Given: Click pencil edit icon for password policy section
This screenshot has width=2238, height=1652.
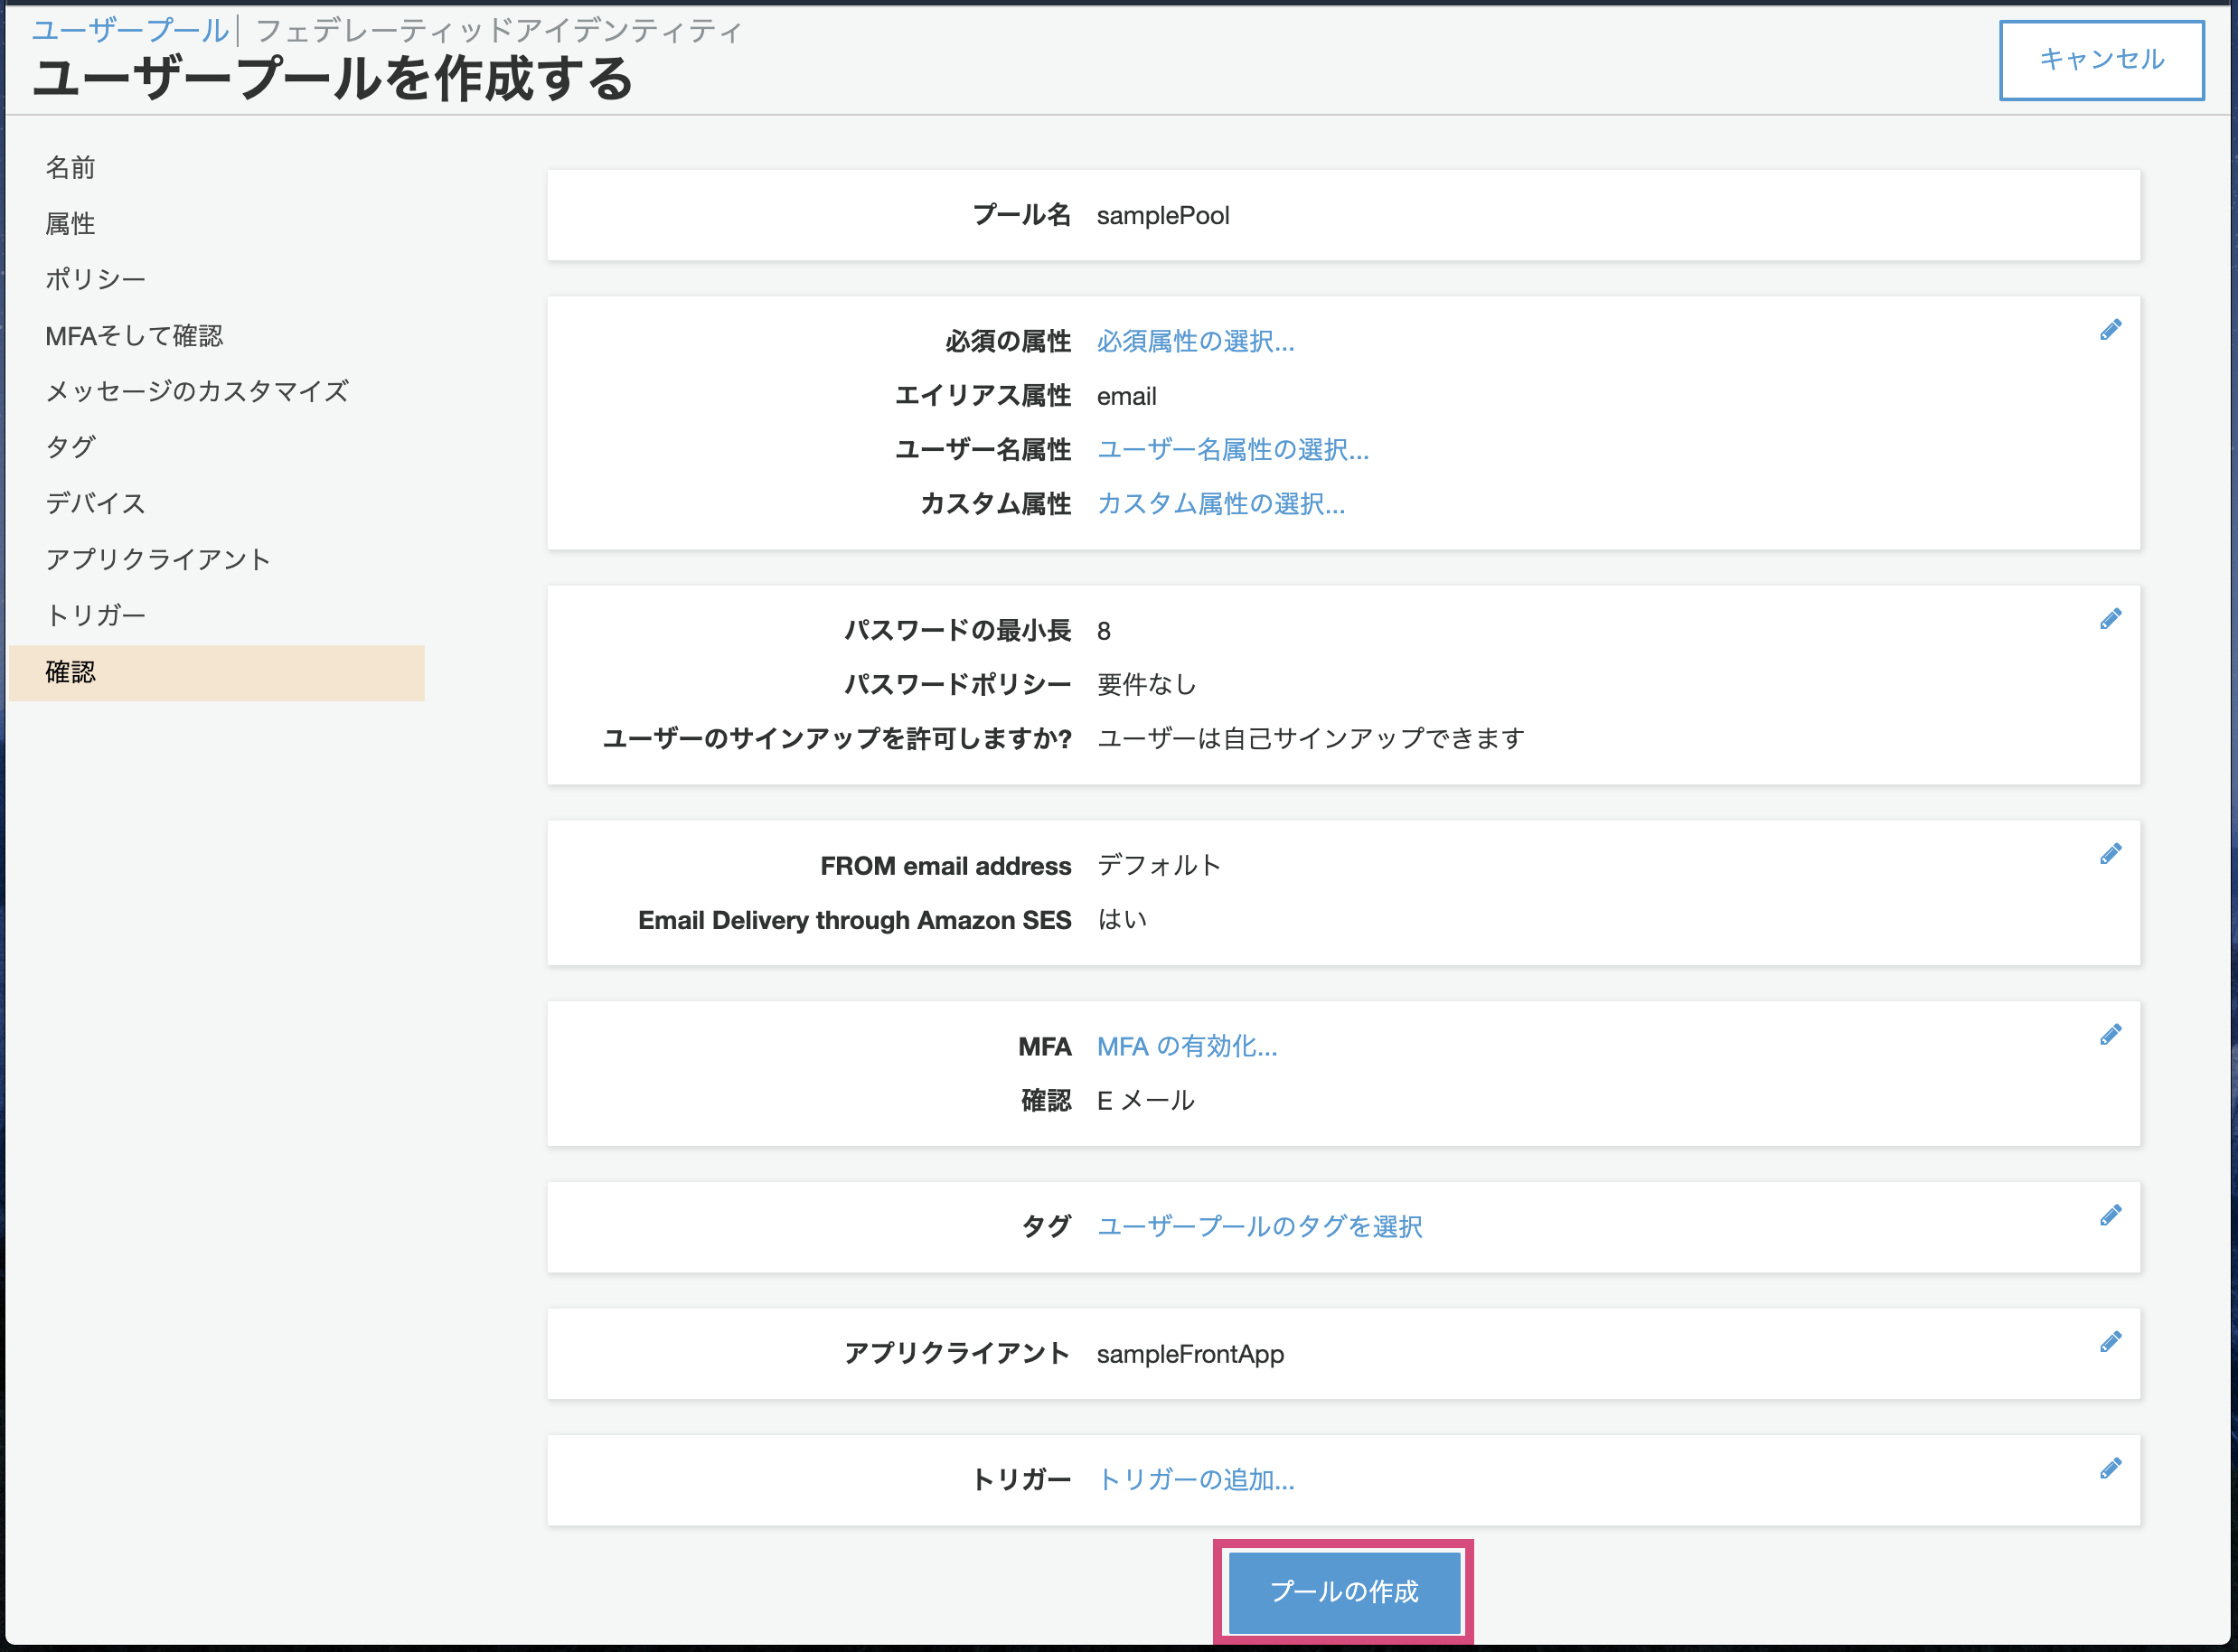Looking at the screenshot, I should pos(2110,619).
